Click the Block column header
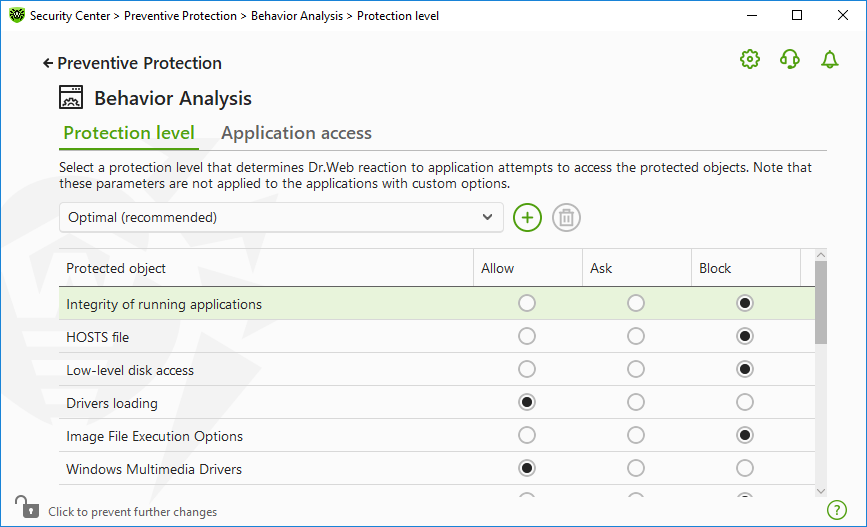867x527 pixels. 745,268
